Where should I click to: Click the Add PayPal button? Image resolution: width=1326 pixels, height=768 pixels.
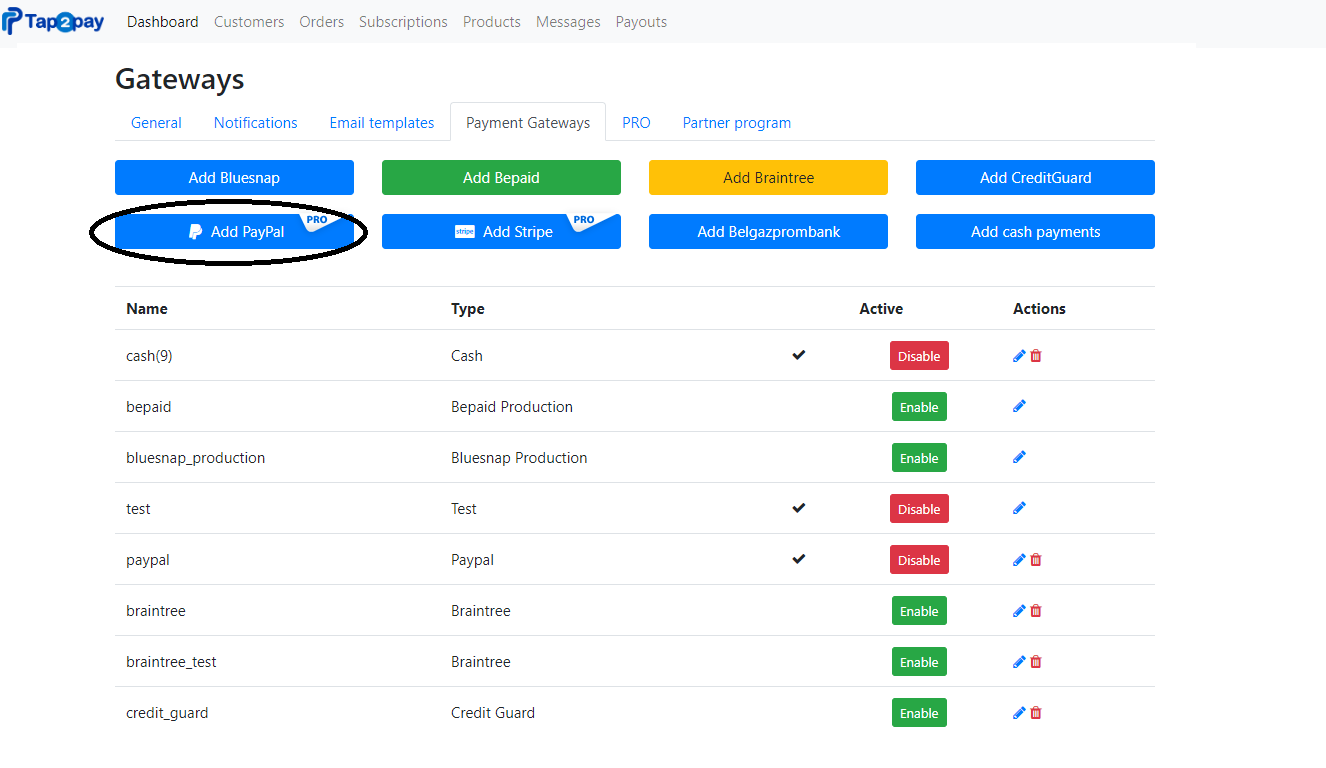click(234, 231)
